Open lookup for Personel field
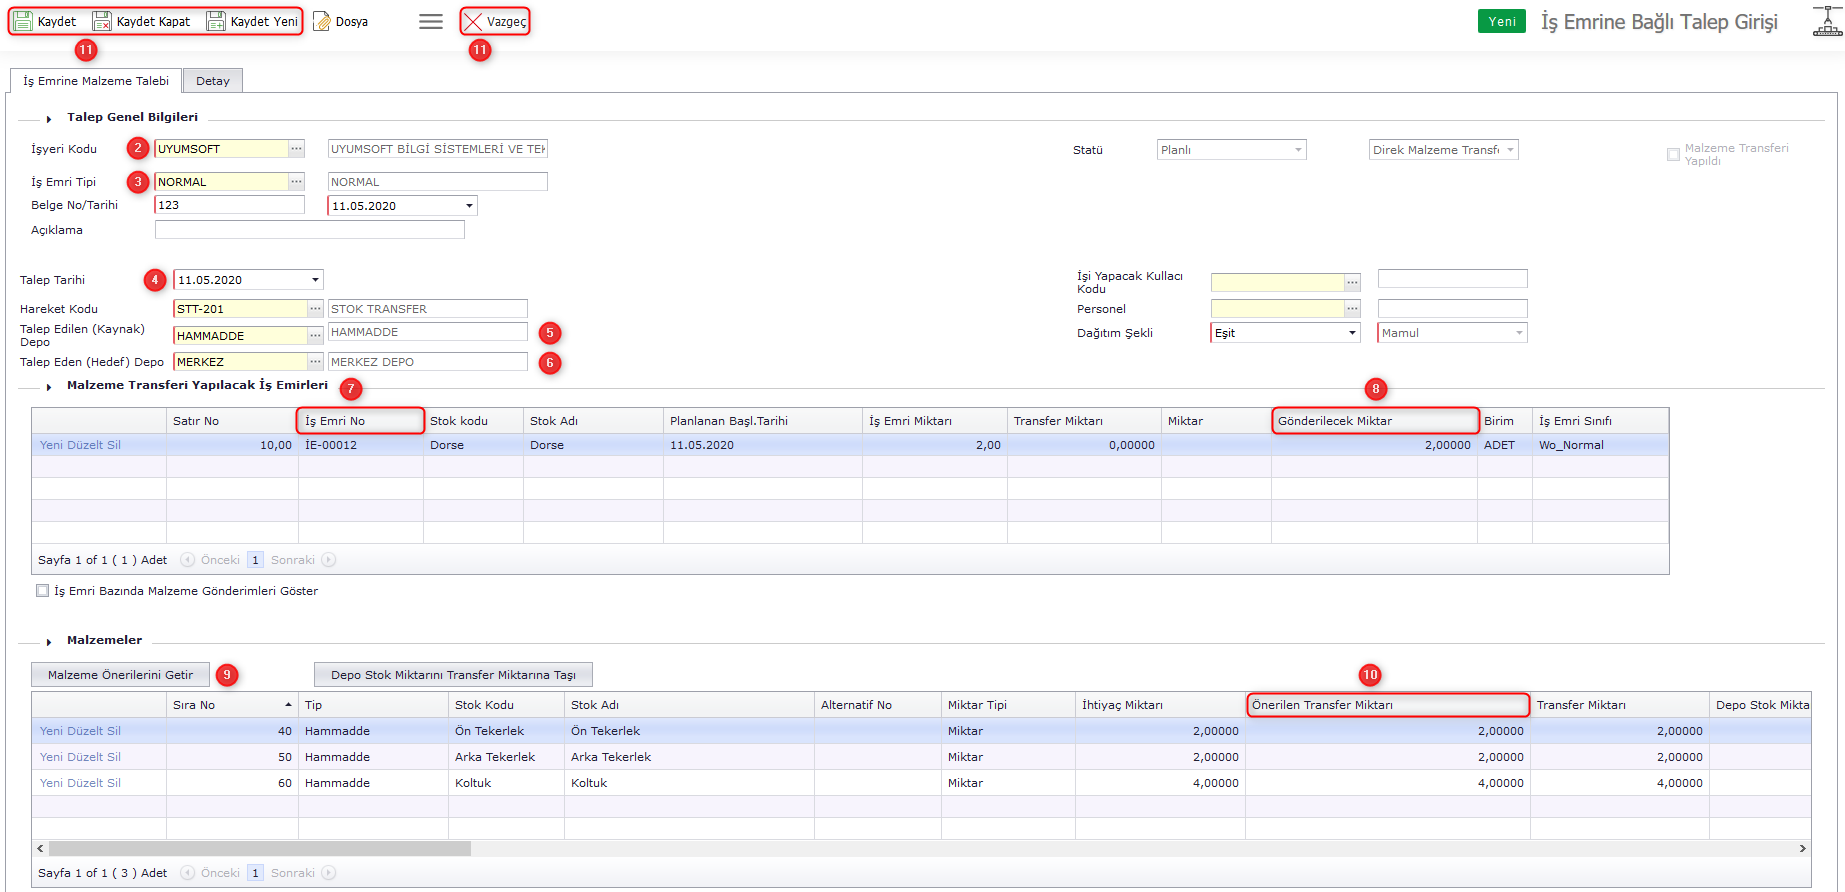 (1352, 309)
